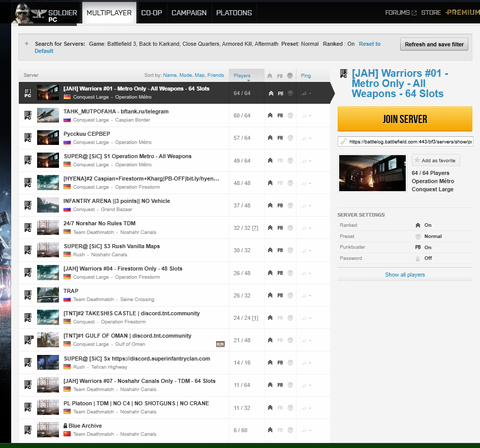Open the Store link
The height and width of the screenshot is (448, 480).
point(431,13)
